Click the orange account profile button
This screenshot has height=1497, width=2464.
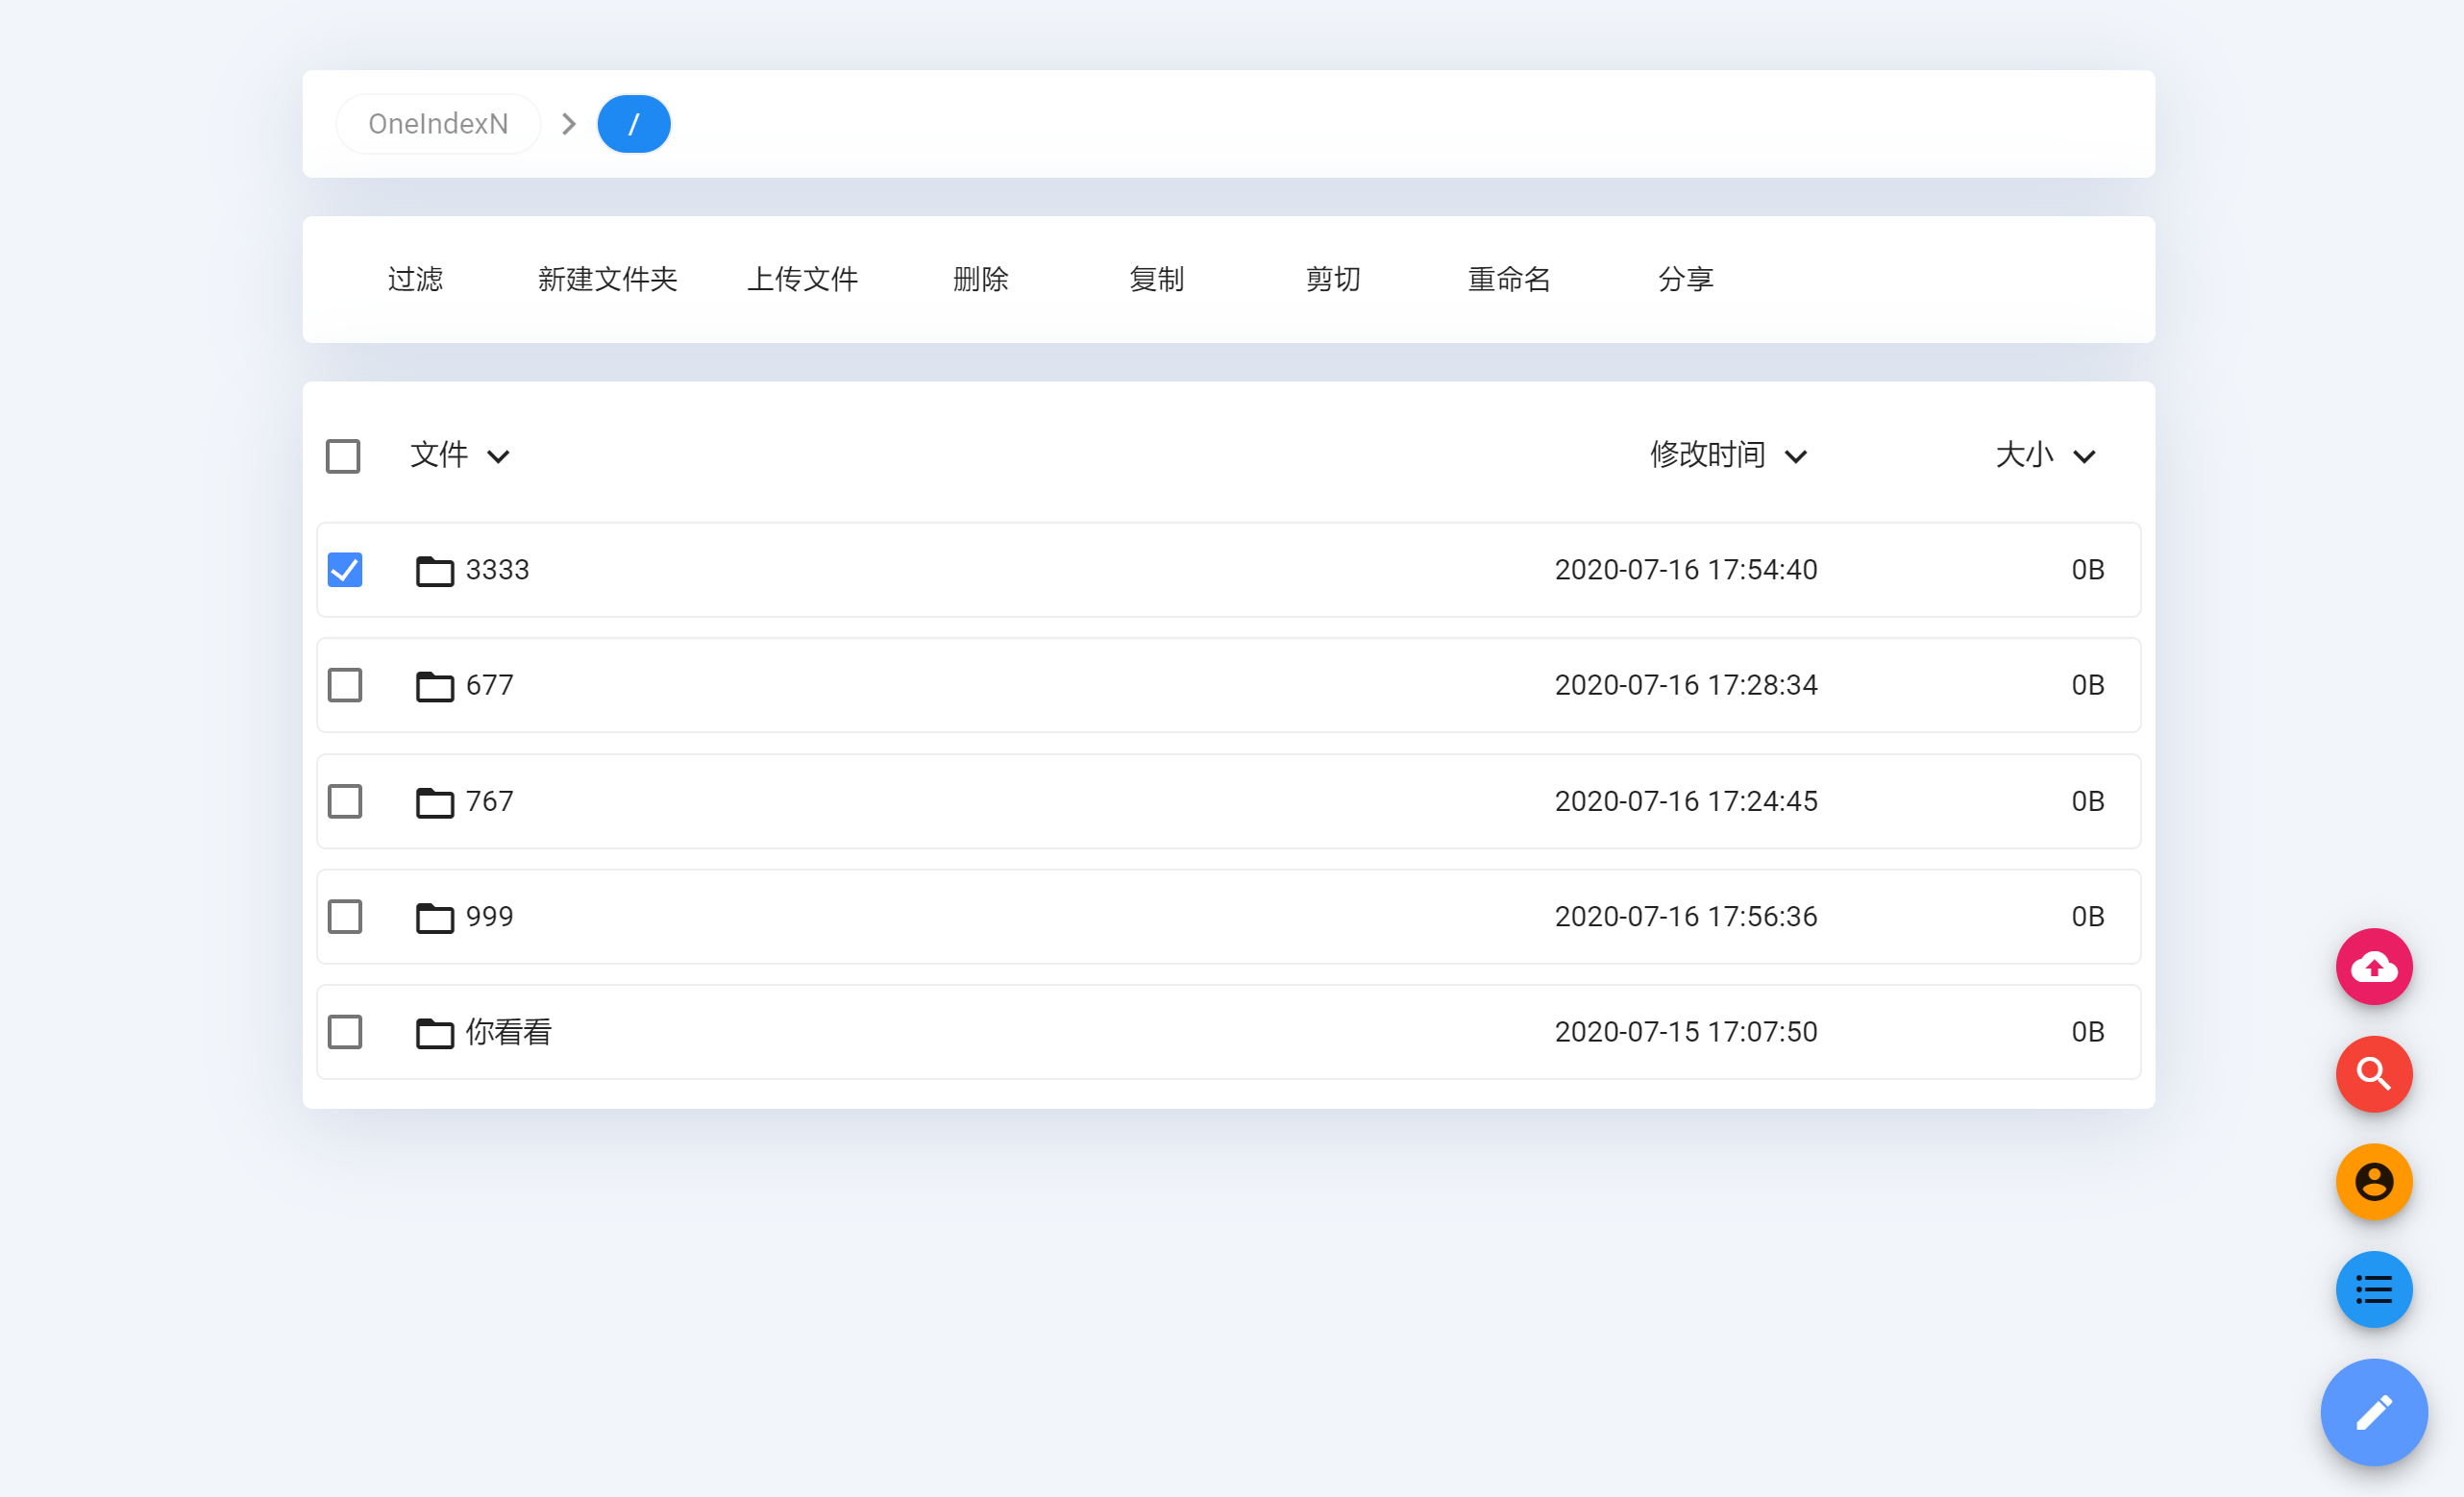tap(2373, 1182)
